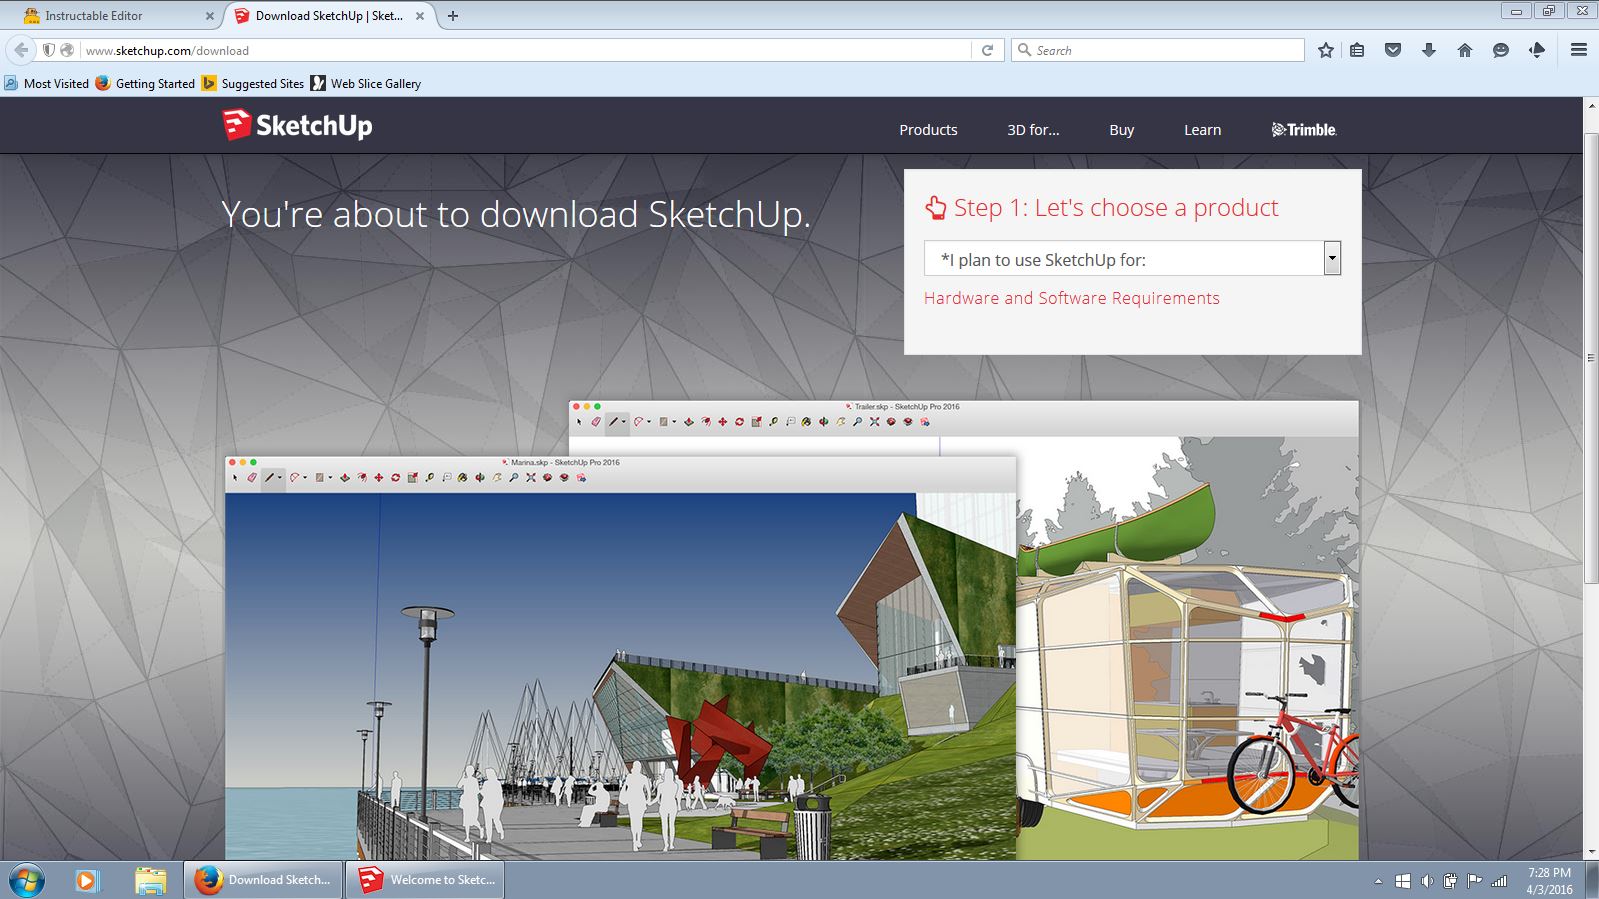This screenshot has width=1599, height=899.
Task: Open Most Visited bookmarks folder
Action: pyautogui.click(x=47, y=84)
